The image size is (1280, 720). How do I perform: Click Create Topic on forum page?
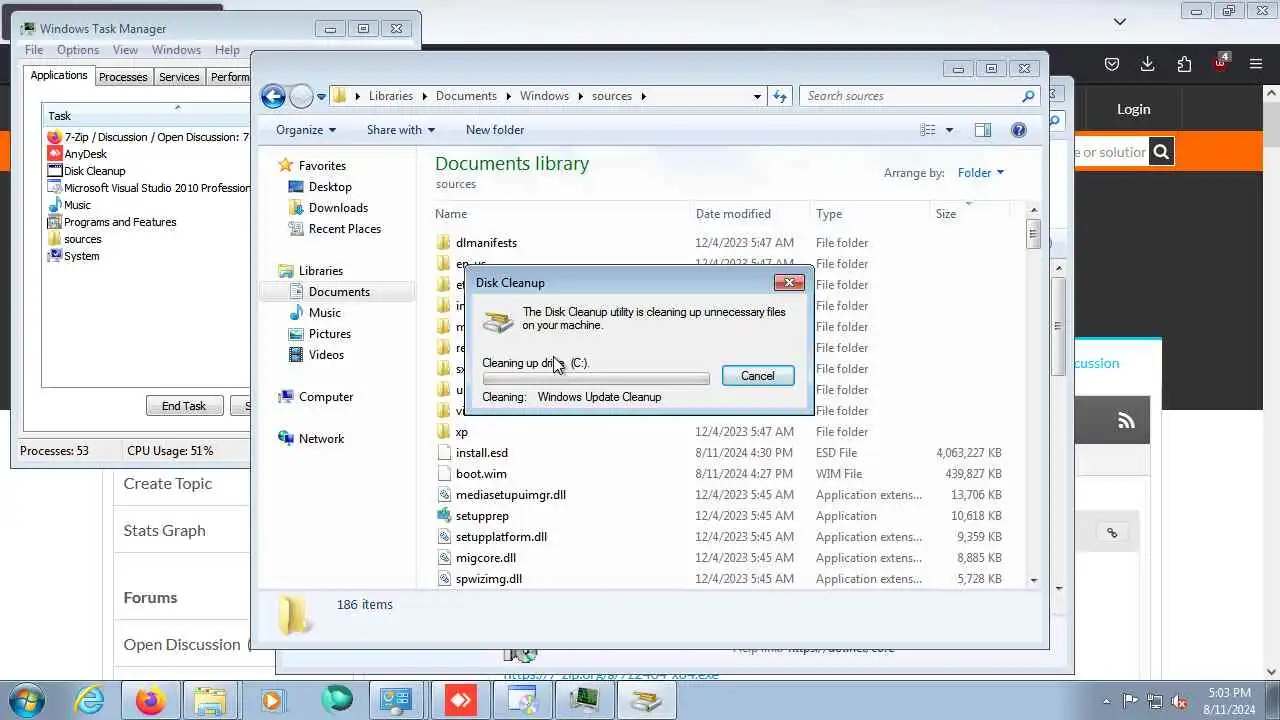click(x=168, y=484)
